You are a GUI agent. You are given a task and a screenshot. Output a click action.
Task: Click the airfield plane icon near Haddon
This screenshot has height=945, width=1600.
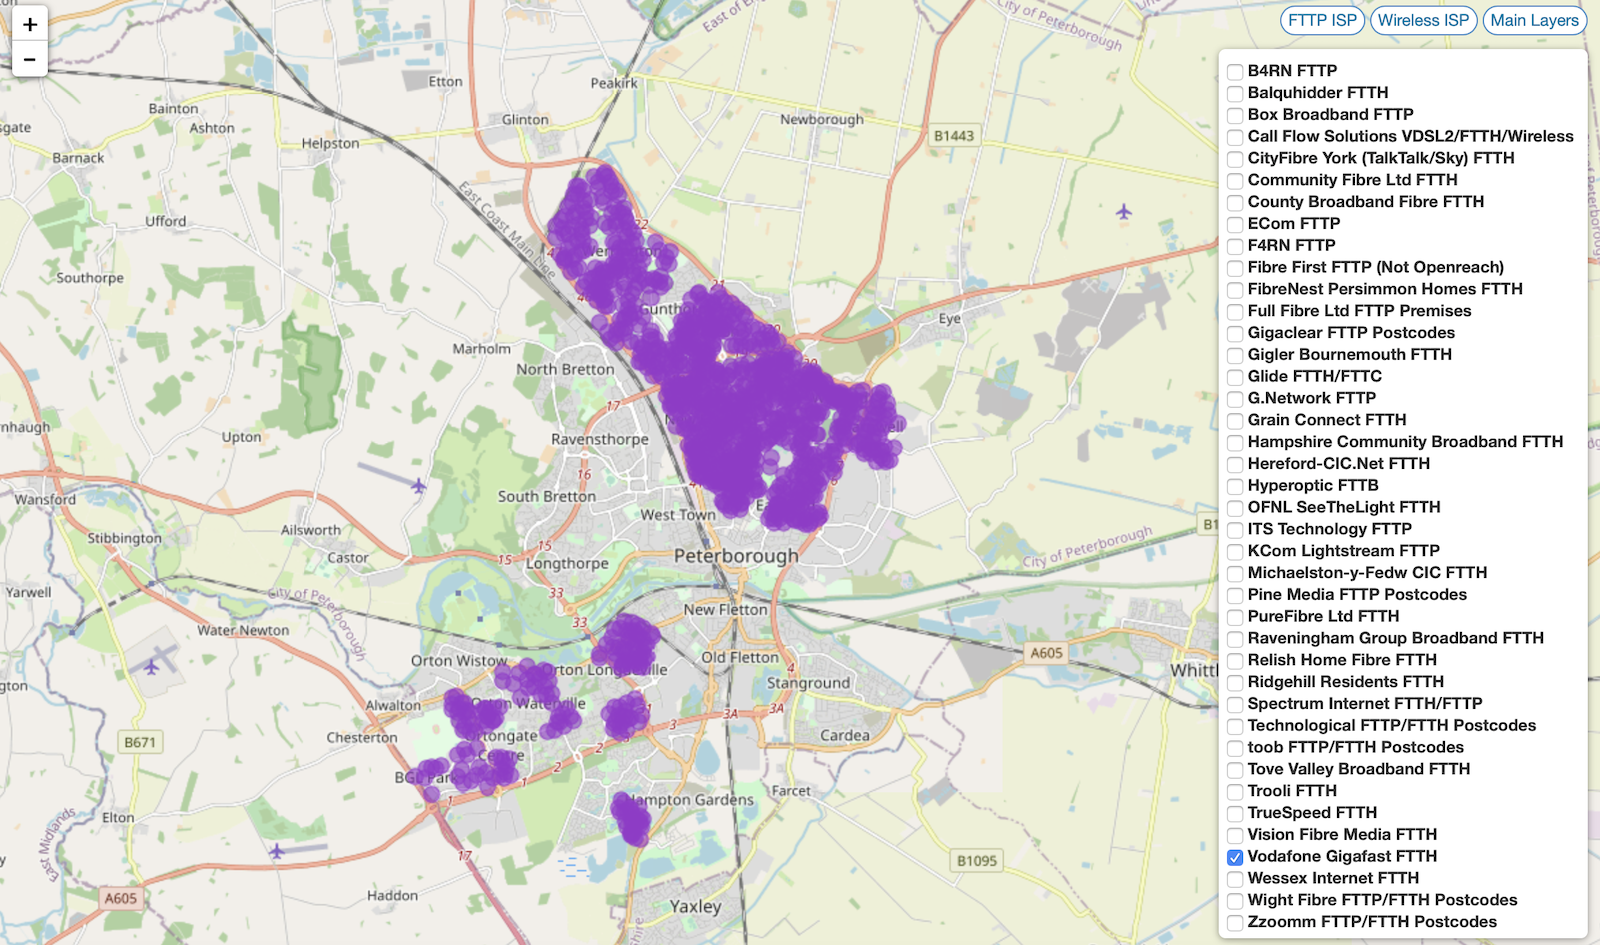pos(277,851)
